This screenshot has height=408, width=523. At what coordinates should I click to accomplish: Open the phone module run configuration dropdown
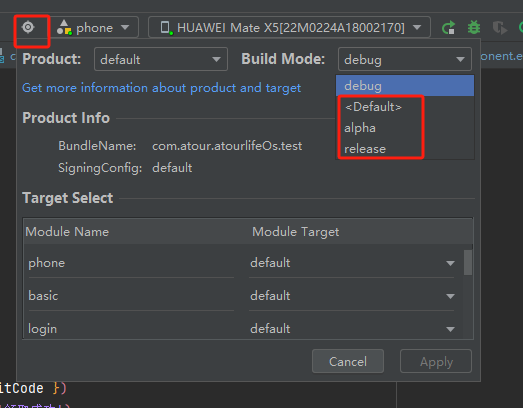click(x=95, y=27)
